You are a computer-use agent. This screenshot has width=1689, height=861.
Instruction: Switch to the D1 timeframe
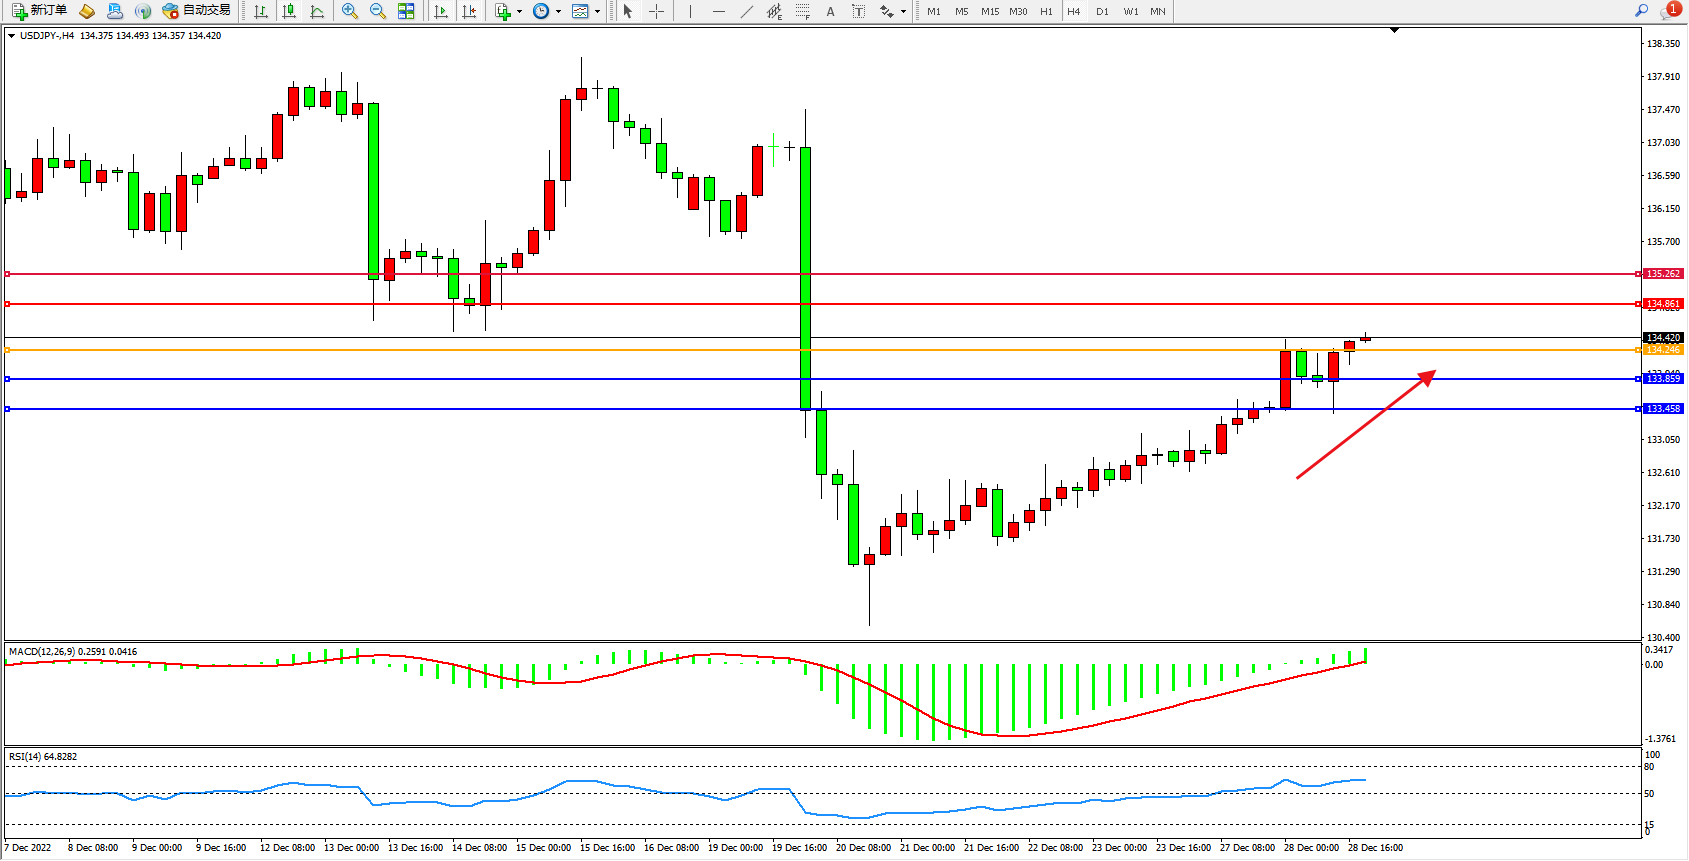click(1102, 11)
